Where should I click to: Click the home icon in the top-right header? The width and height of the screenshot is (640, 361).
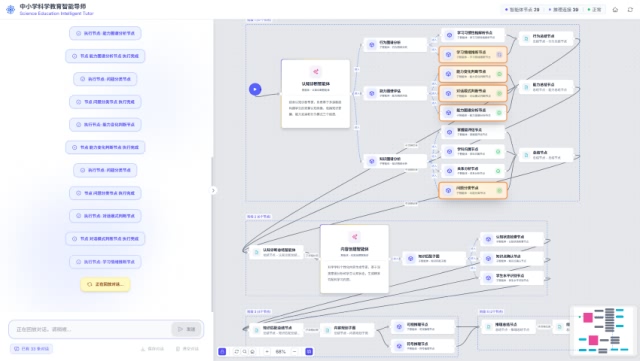click(615, 9)
